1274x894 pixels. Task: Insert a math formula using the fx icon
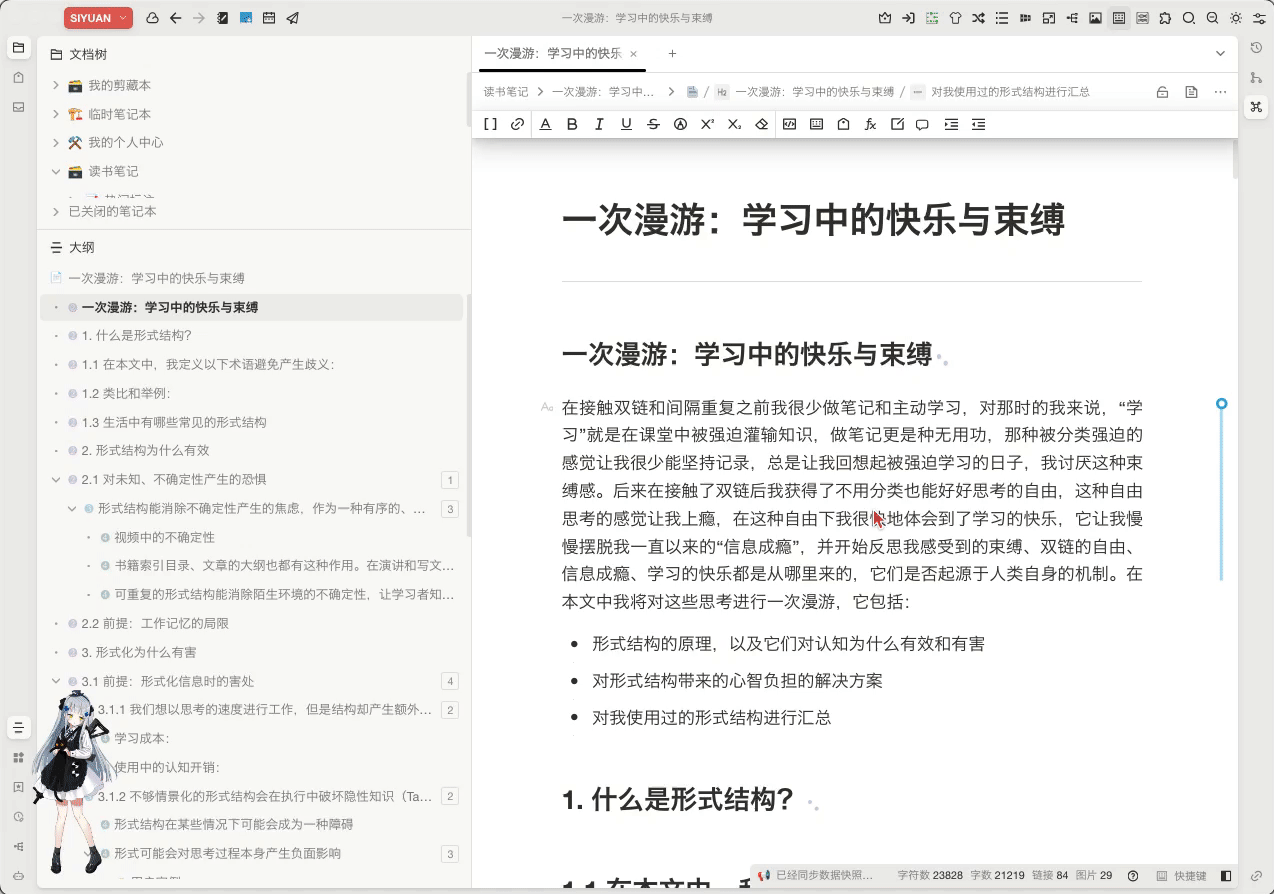point(870,124)
